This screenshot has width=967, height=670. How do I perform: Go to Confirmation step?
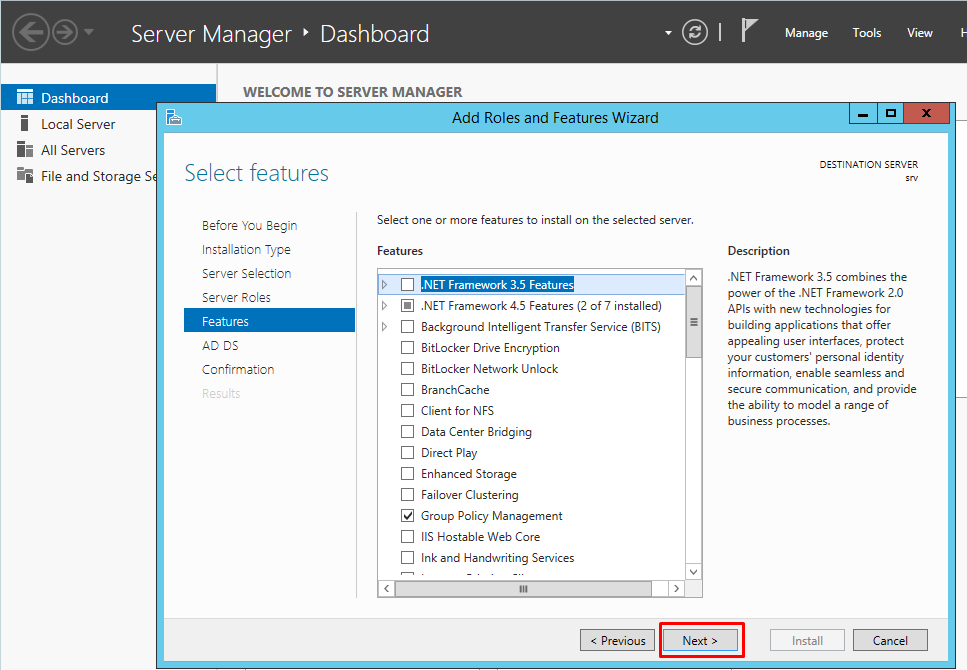tap(238, 370)
